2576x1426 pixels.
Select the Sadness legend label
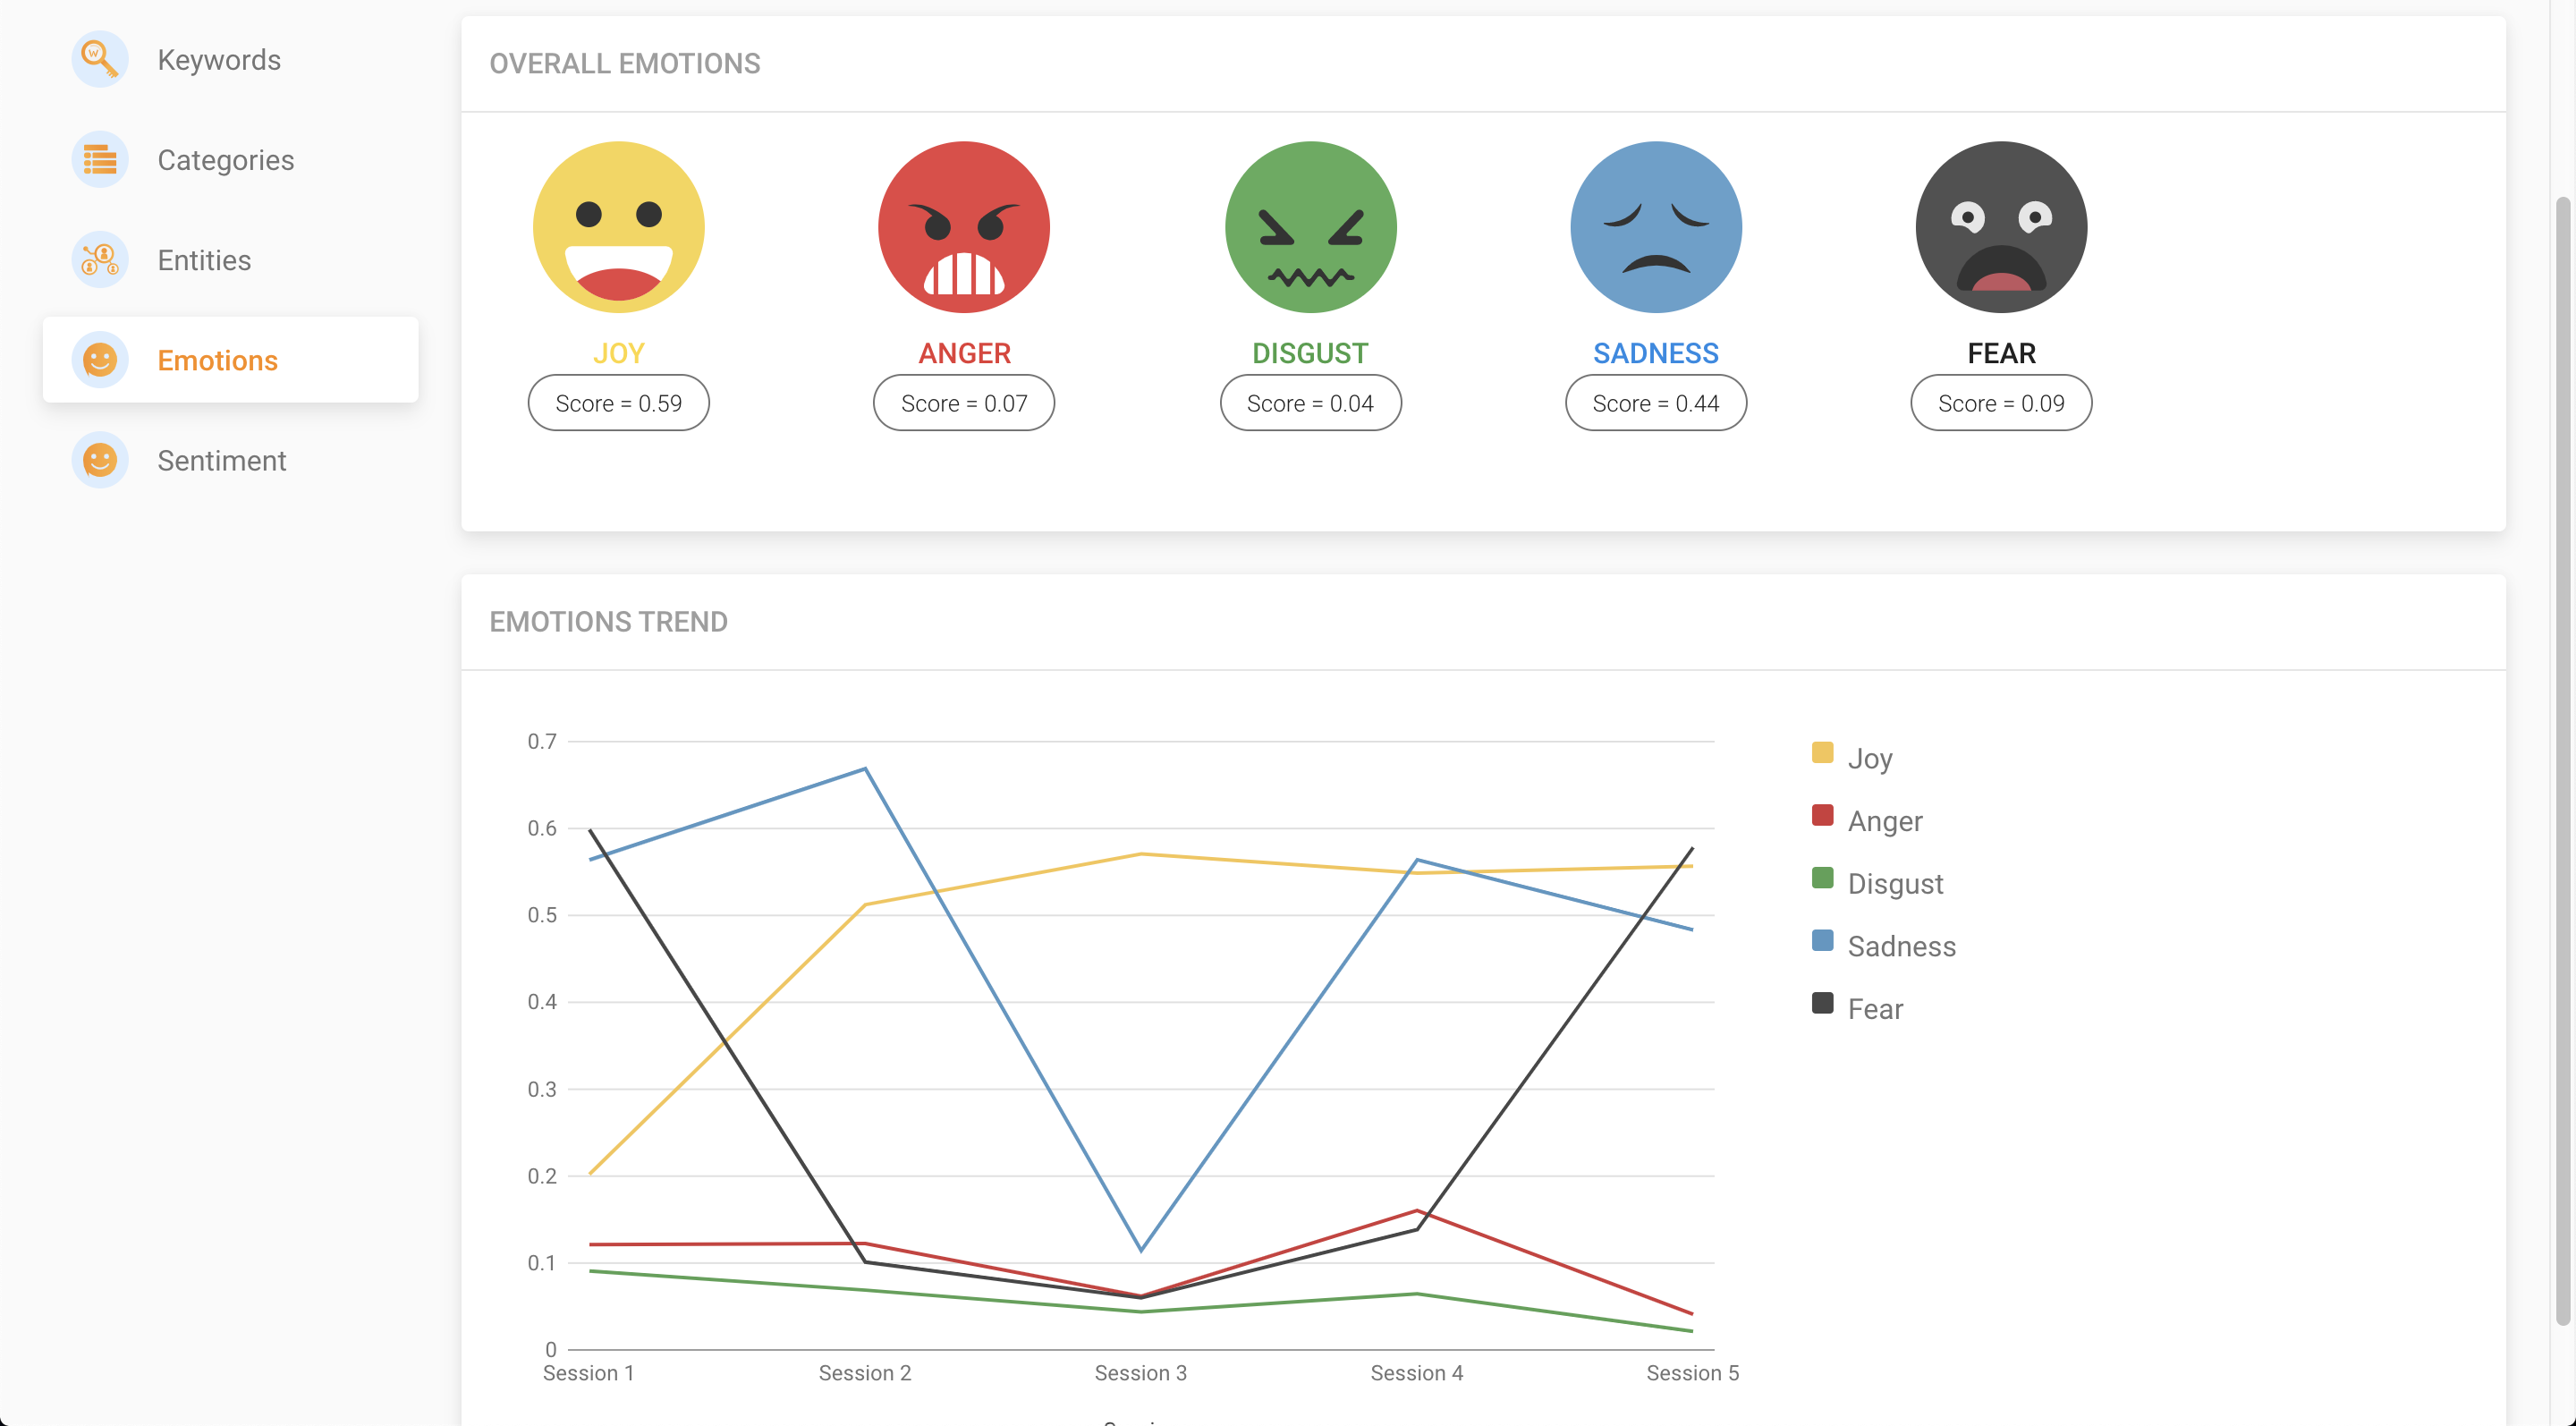coord(1901,947)
